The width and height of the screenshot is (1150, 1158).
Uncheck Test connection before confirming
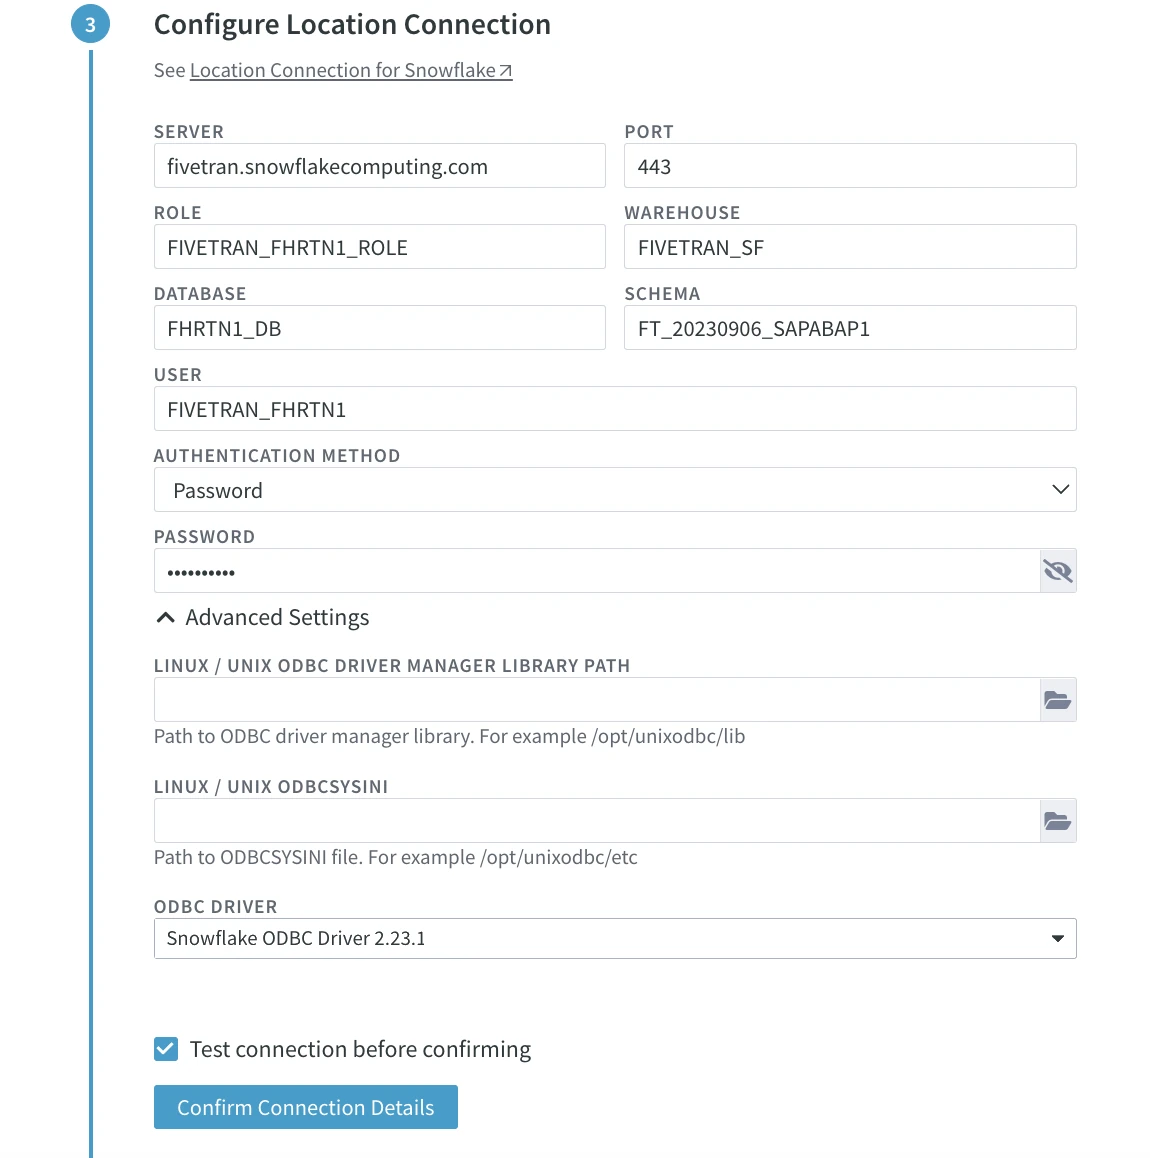[x=165, y=1049]
